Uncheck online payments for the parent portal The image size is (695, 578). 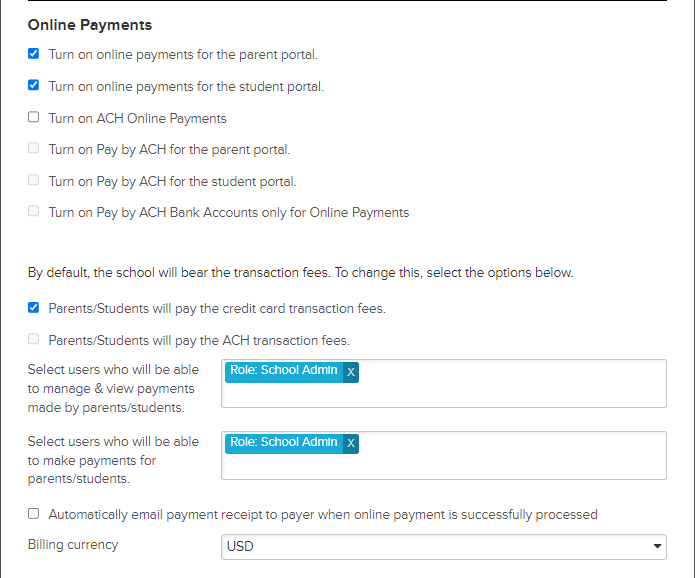pyautogui.click(x=33, y=54)
